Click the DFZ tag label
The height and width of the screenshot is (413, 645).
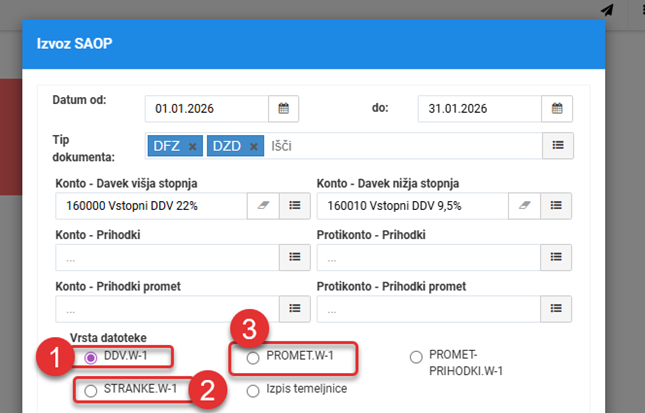pos(167,146)
